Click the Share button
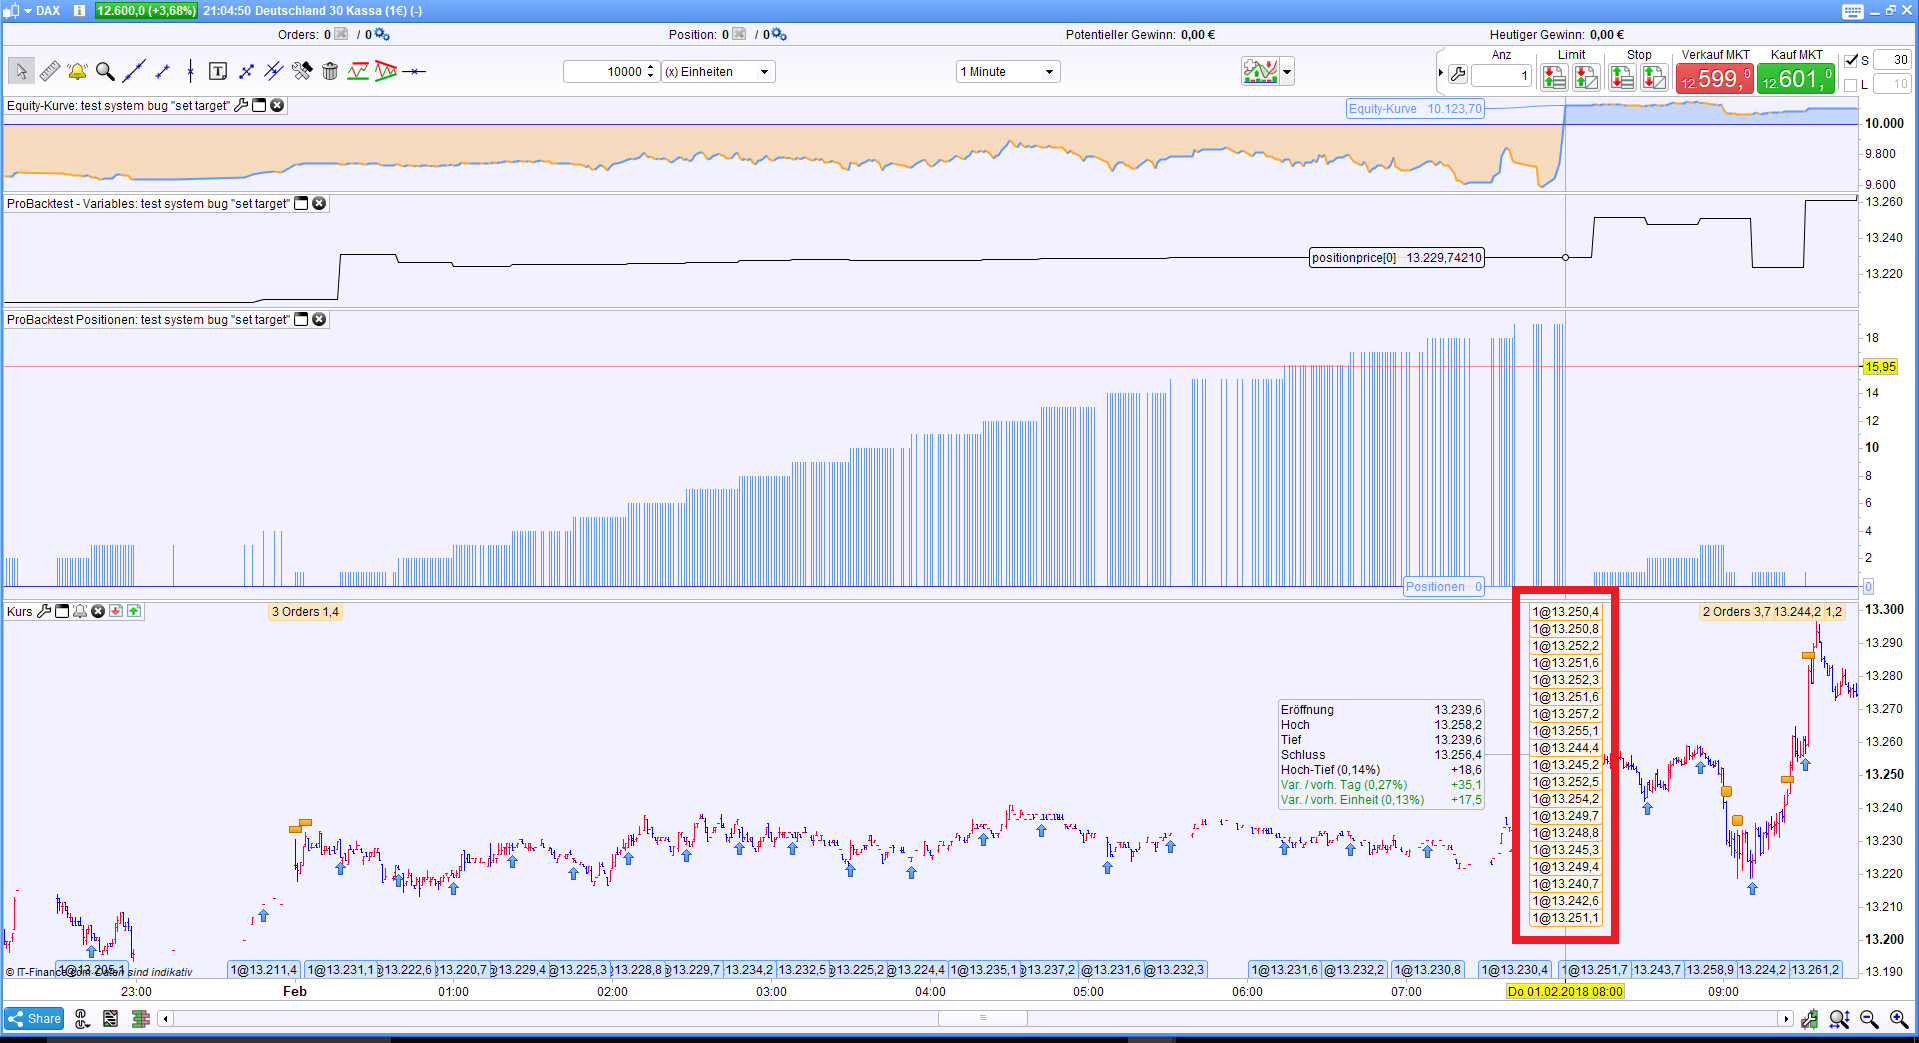Screen dimensions: 1919x1043 [x=34, y=1019]
